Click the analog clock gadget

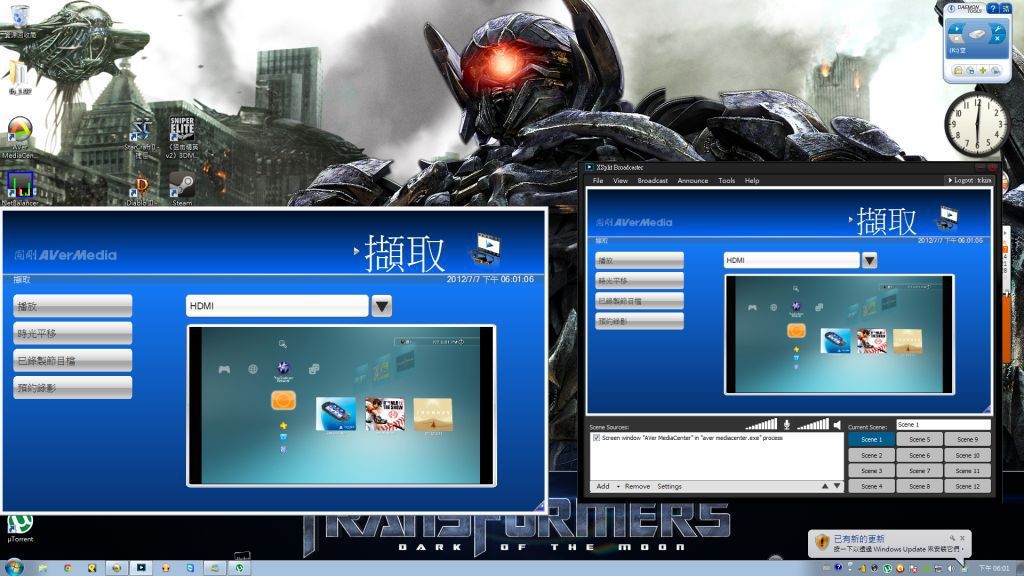point(977,123)
